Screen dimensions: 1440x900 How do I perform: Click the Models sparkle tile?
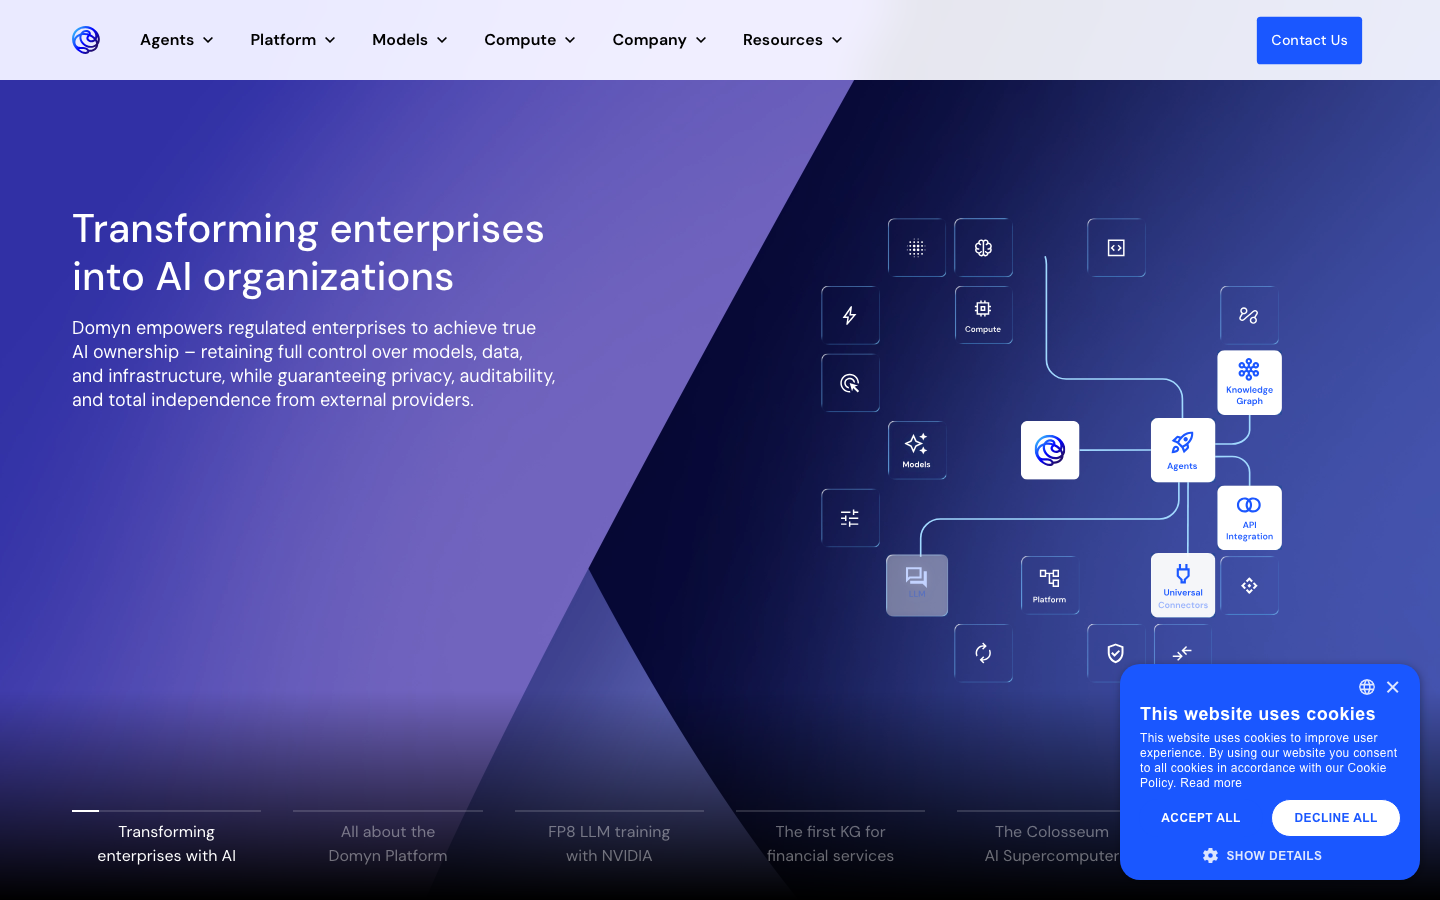[x=916, y=450]
